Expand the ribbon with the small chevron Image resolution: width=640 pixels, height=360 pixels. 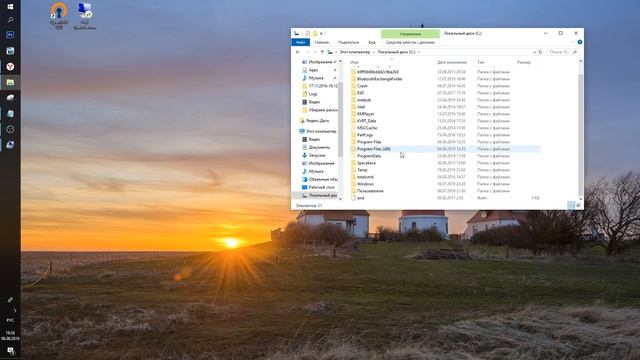pyautogui.click(x=572, y=42)
